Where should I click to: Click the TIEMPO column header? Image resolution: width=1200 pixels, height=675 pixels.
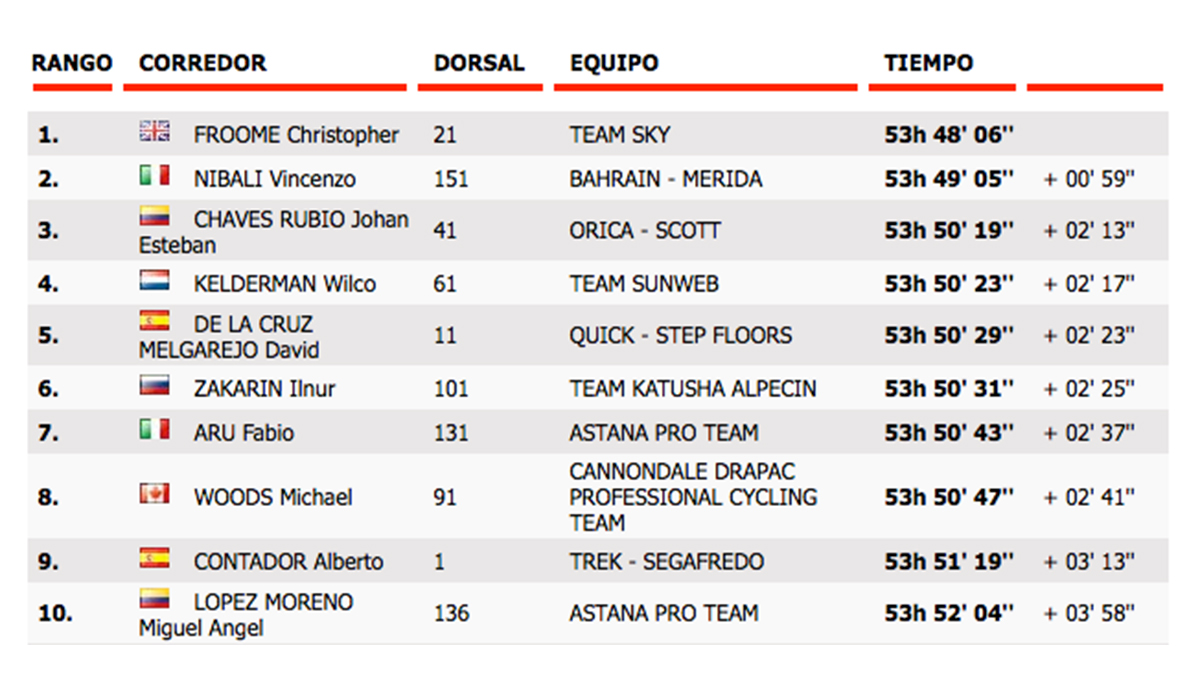(x=929, y=63)
